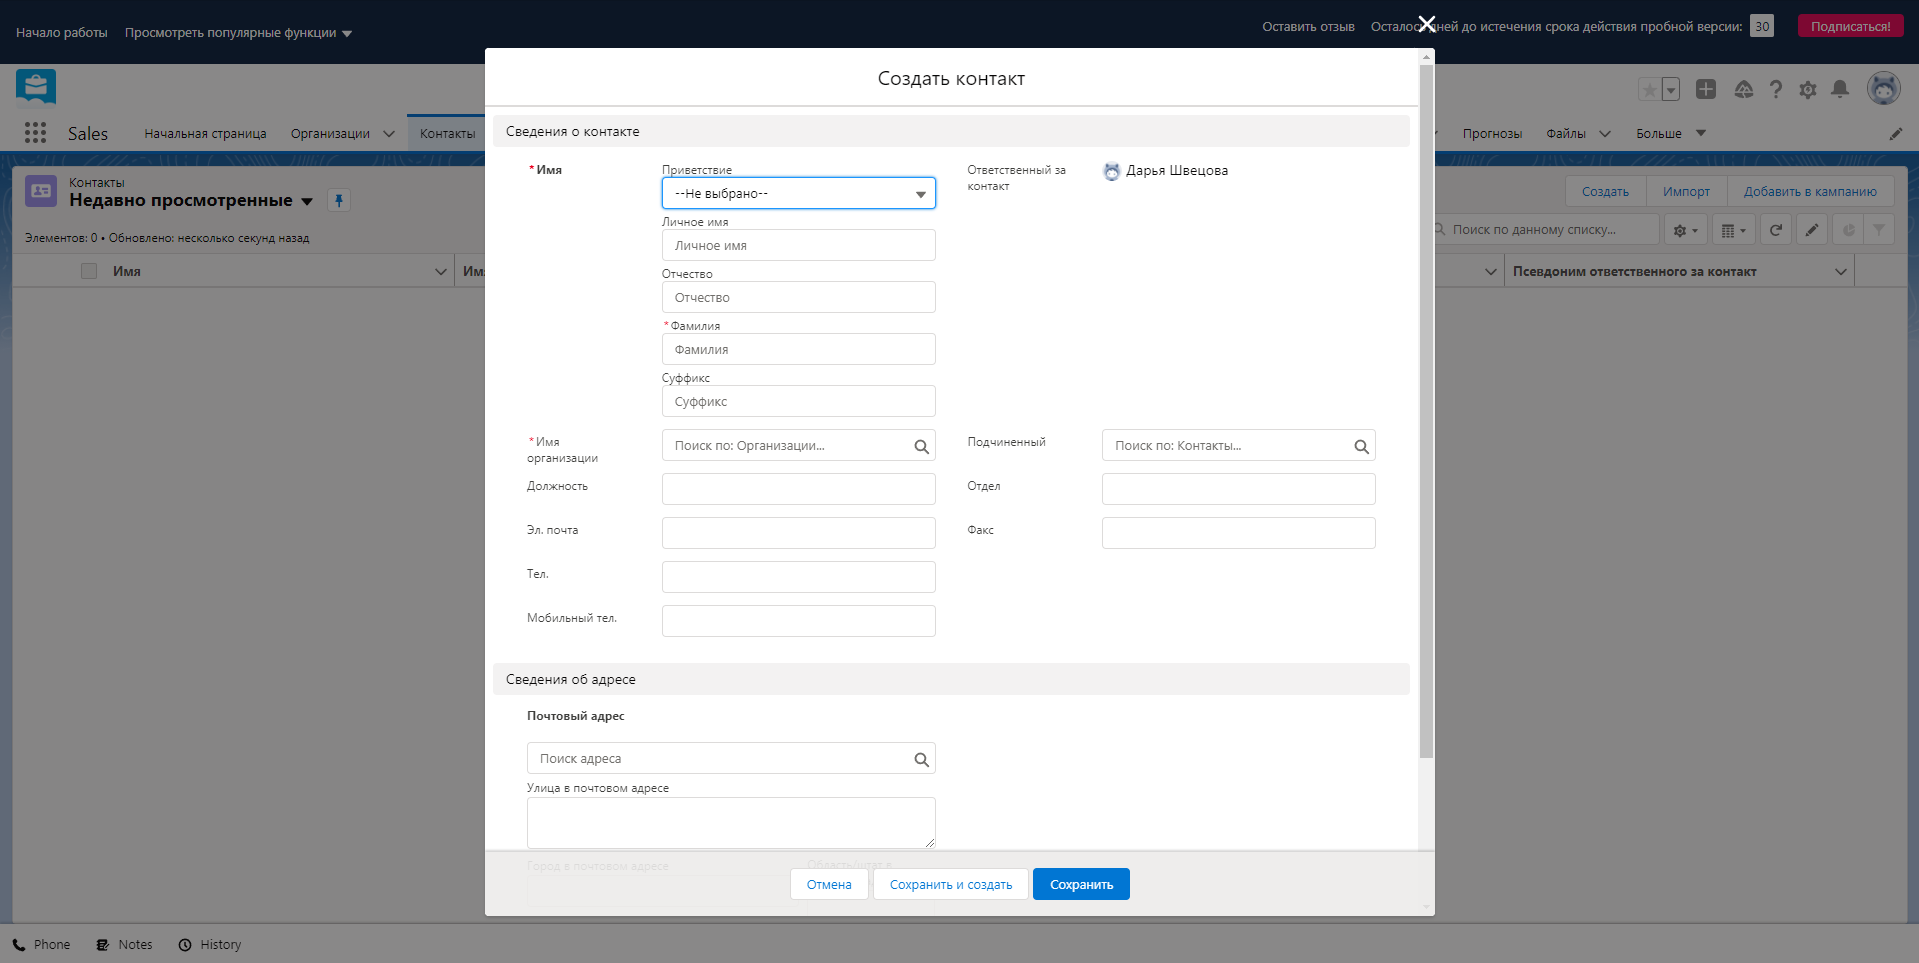Click the dialog vertical scrollbar

pos(1426,410)
